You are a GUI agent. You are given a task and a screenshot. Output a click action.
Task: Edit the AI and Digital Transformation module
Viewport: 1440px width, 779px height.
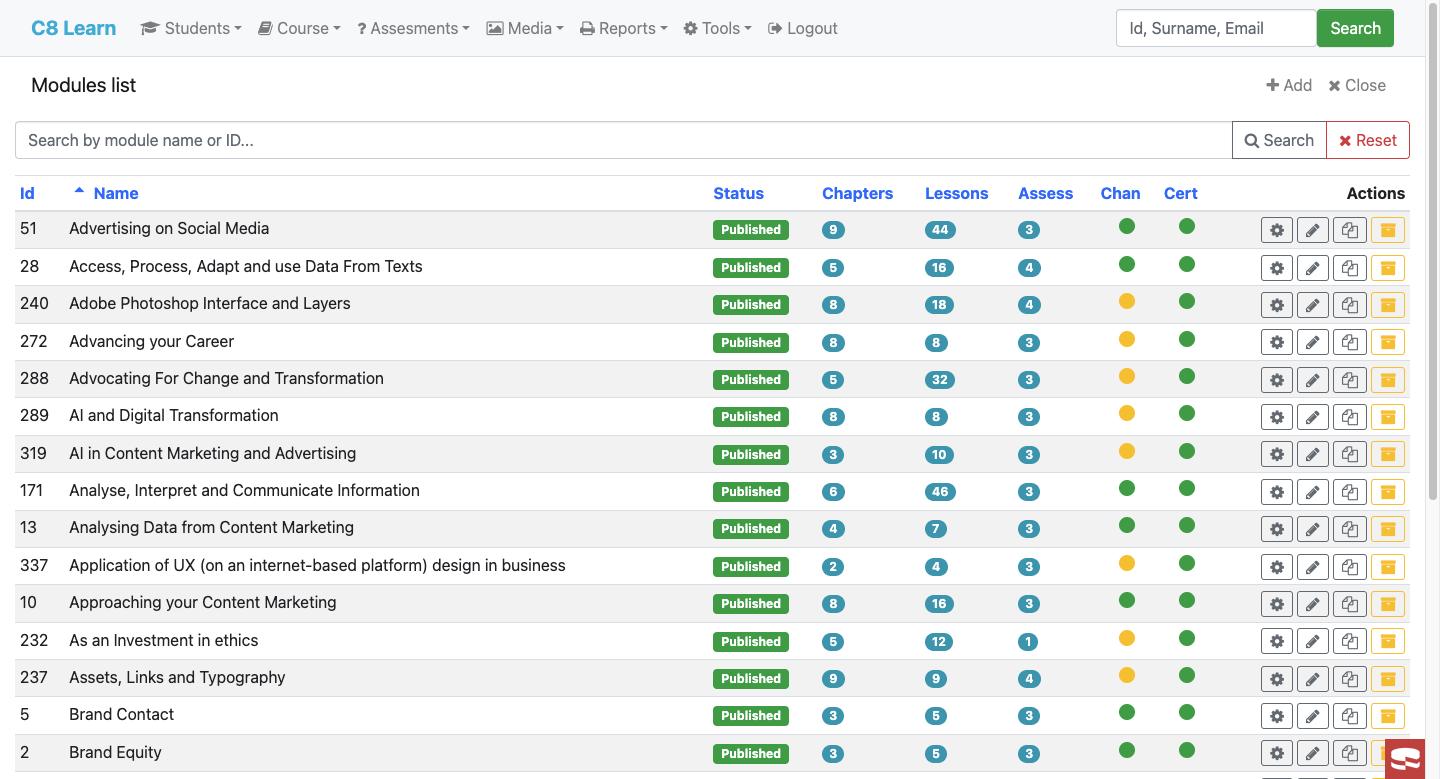[x=1313, y=417]
